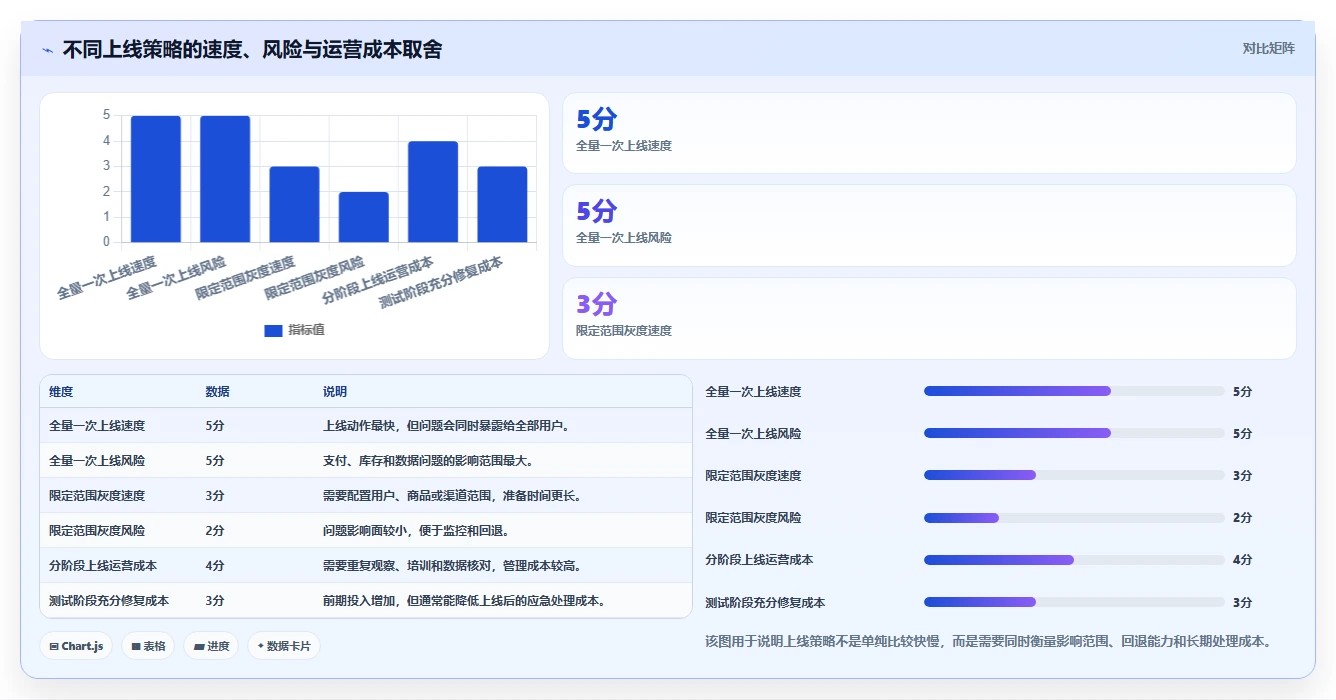Click description 问题影响面较小，便于监控和回退。
This screenshot has height=700, width=1336.
click(416, 531)
